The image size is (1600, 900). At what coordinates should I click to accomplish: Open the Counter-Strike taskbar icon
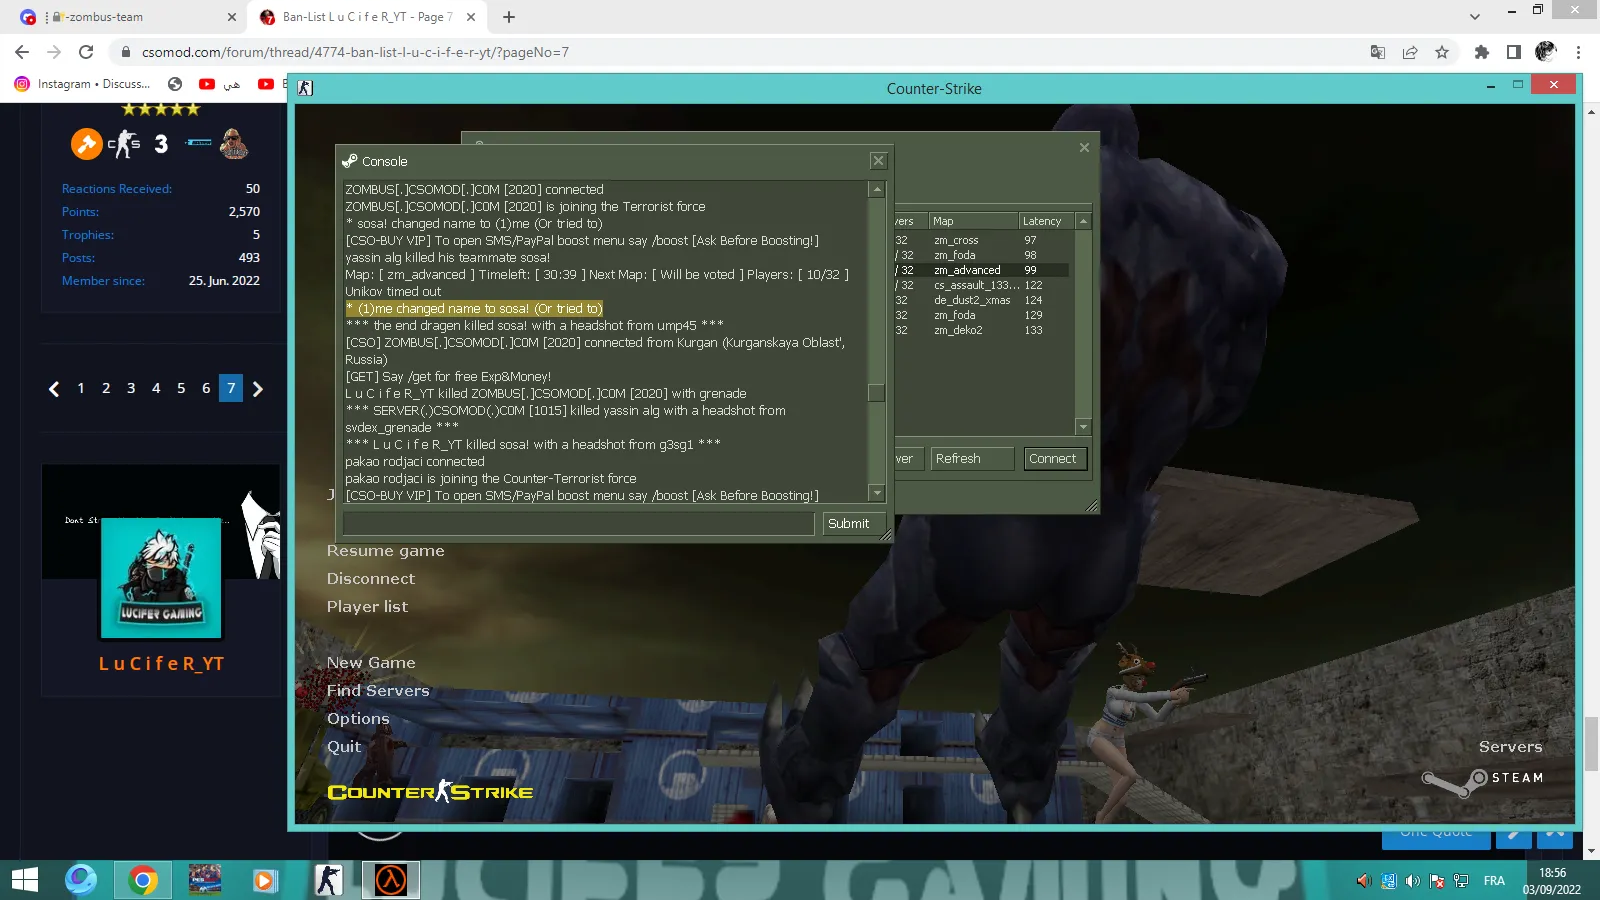tap(328, 880)
